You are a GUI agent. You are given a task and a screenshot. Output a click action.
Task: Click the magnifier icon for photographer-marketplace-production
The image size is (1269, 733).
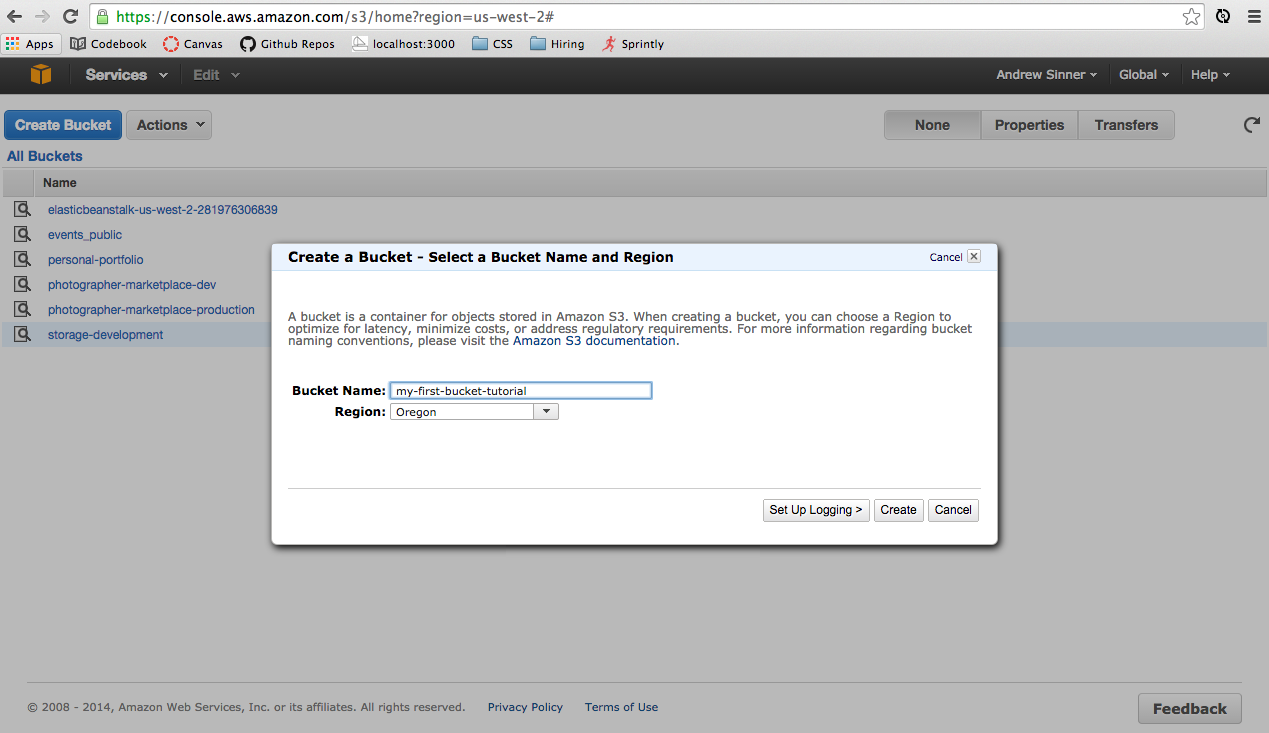coord(22,310)
